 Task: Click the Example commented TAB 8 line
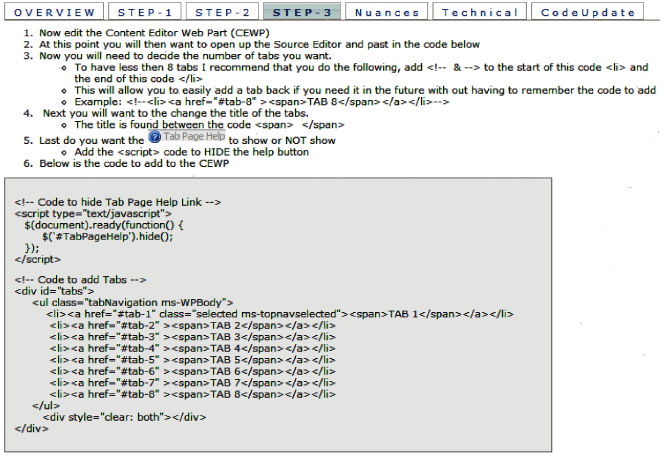coord(262,102)
